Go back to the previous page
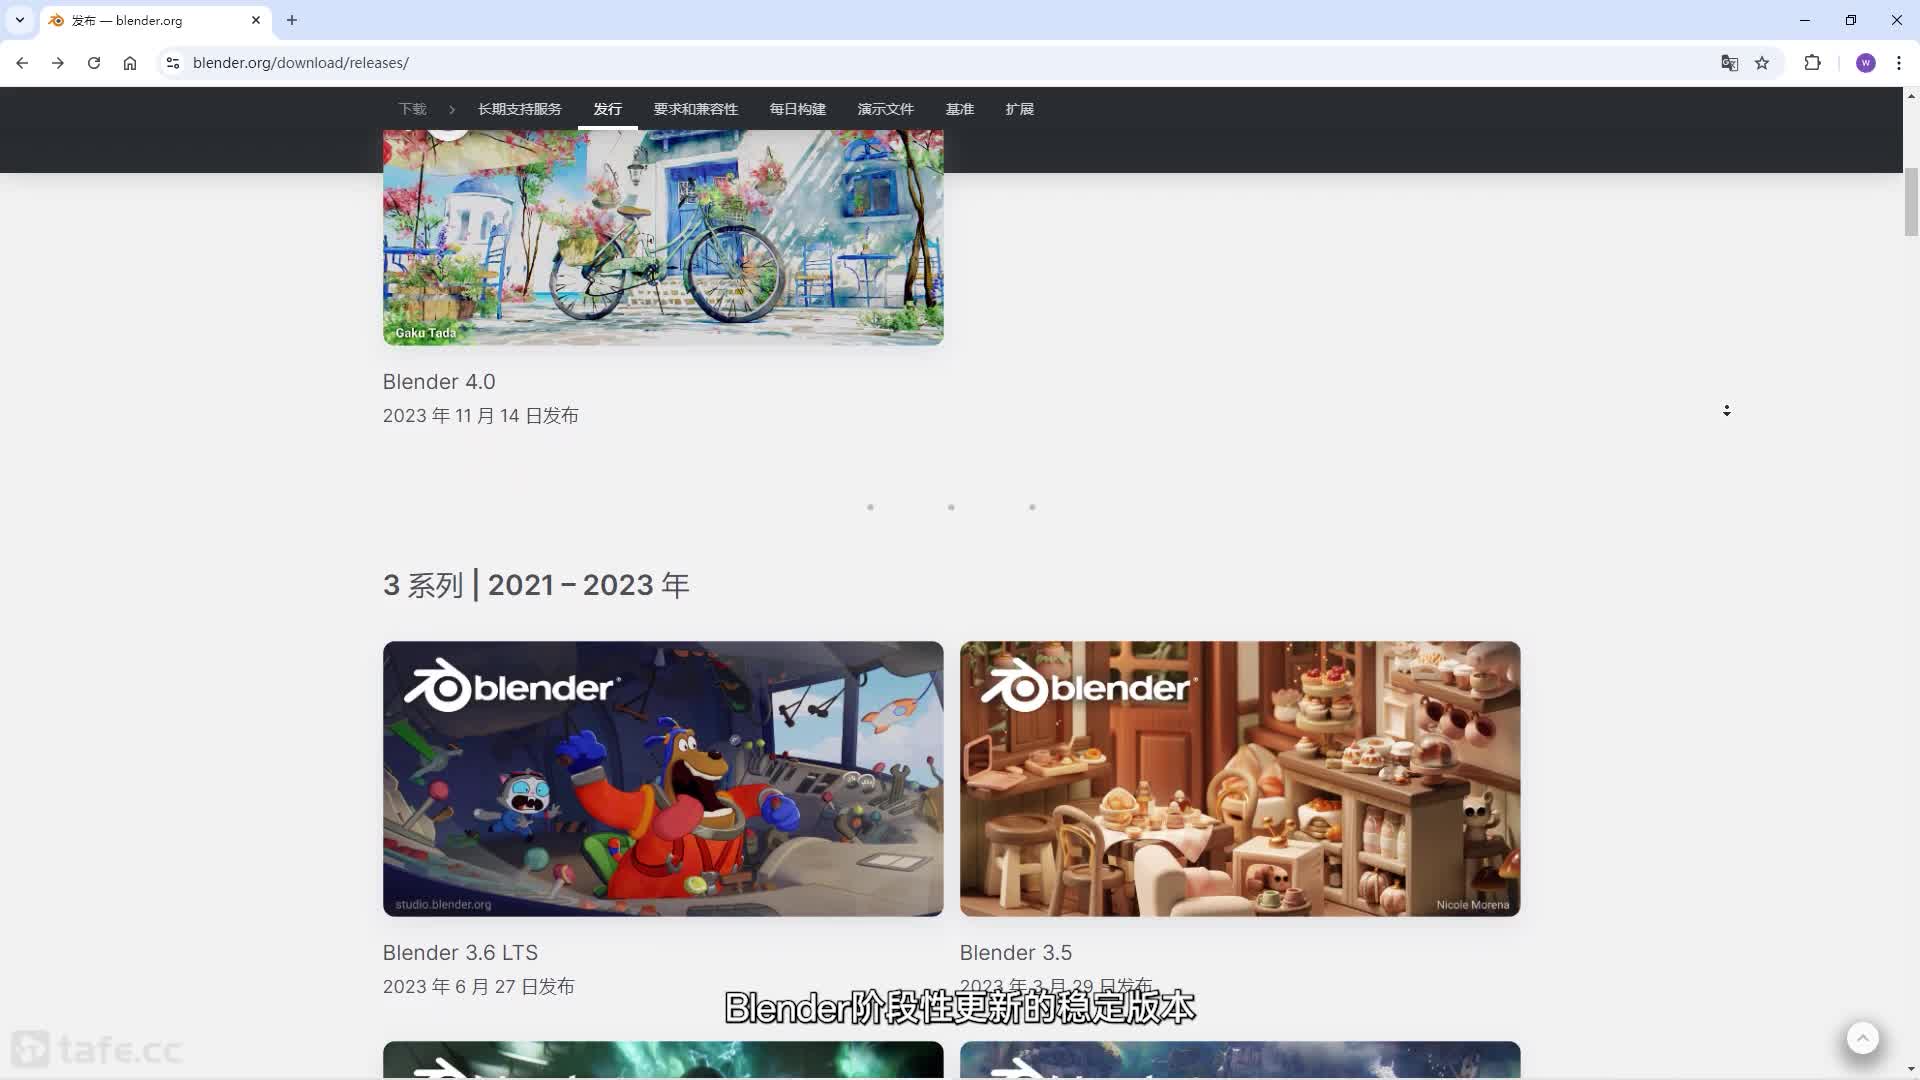The width and height of the screenshot is (1920, 1080). tap(22, 63)
